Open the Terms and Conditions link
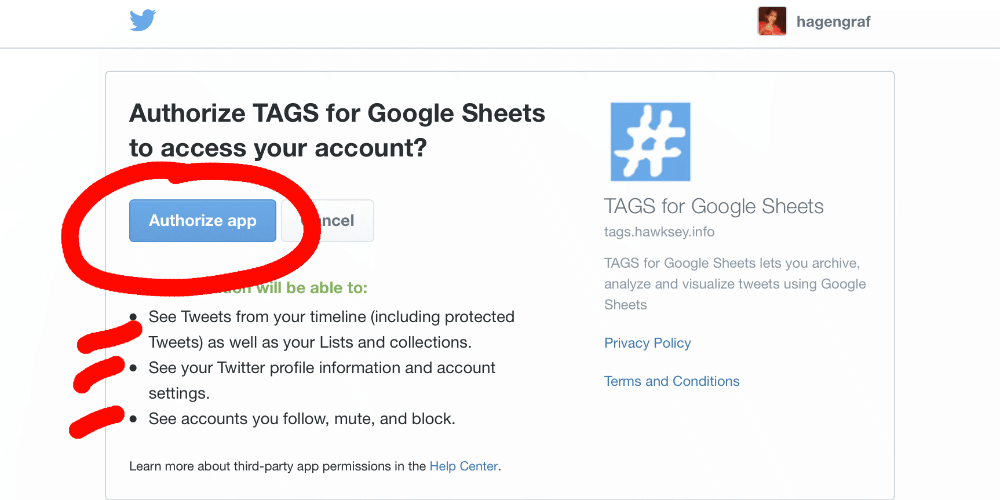This screenshot has width=1000, height=500. (672, 381)
